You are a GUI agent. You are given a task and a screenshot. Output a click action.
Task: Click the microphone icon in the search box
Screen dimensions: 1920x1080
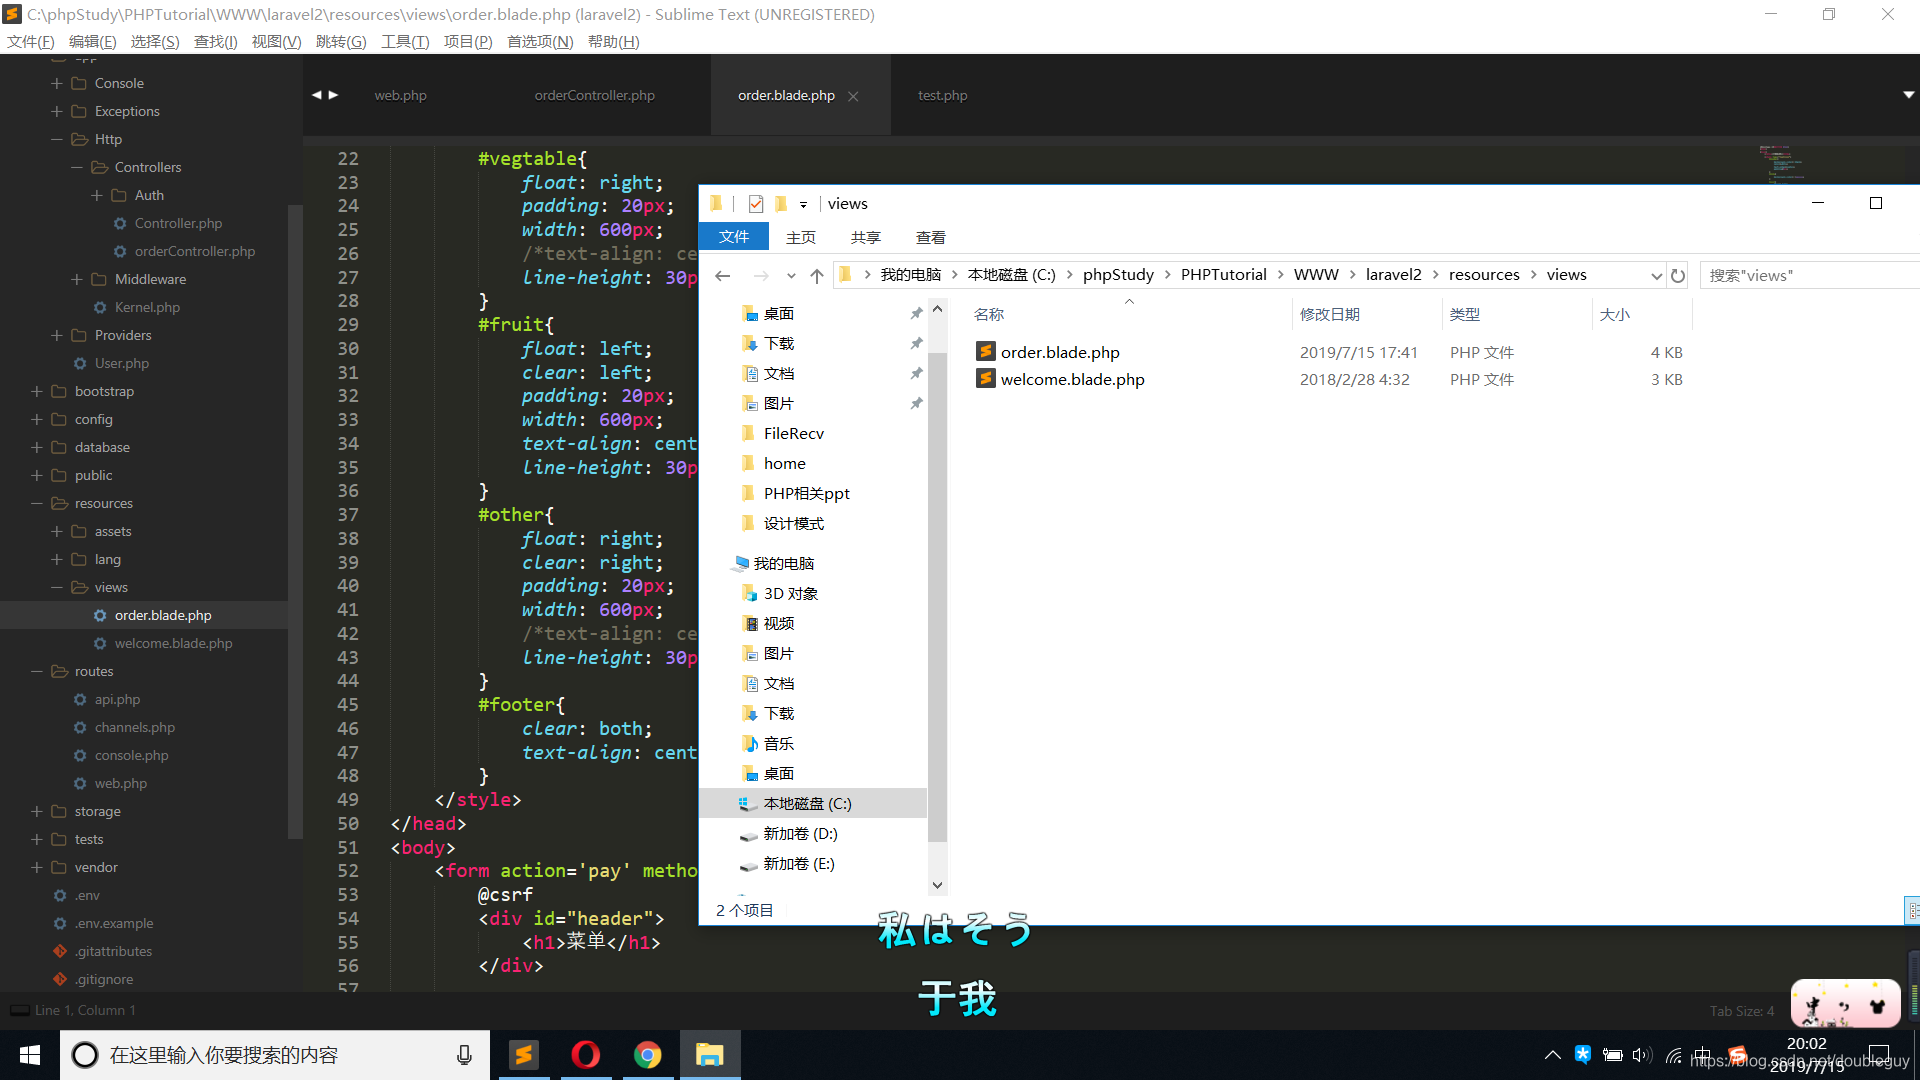pos(464,1055)
